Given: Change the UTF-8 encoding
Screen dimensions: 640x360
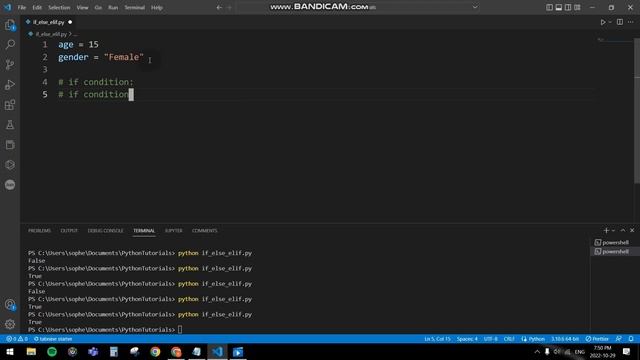Looking at the screenshot, I should click(491, 339).
